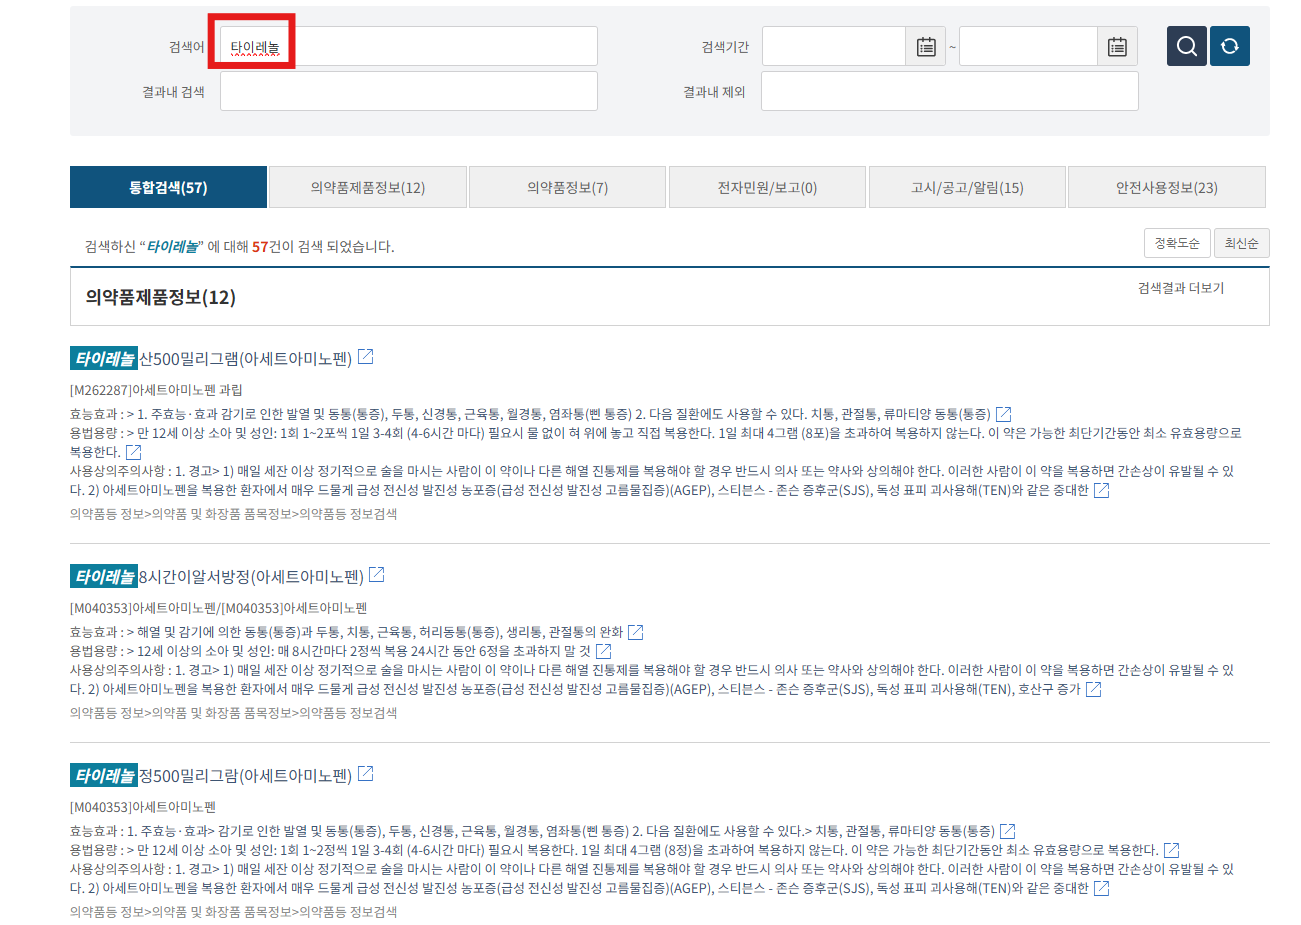Click the [M040353]아세트아미노펜 line under 타이레놀정500밀리그람
The width and height of the screenshot is (1301, 925).
pos(143,807)
